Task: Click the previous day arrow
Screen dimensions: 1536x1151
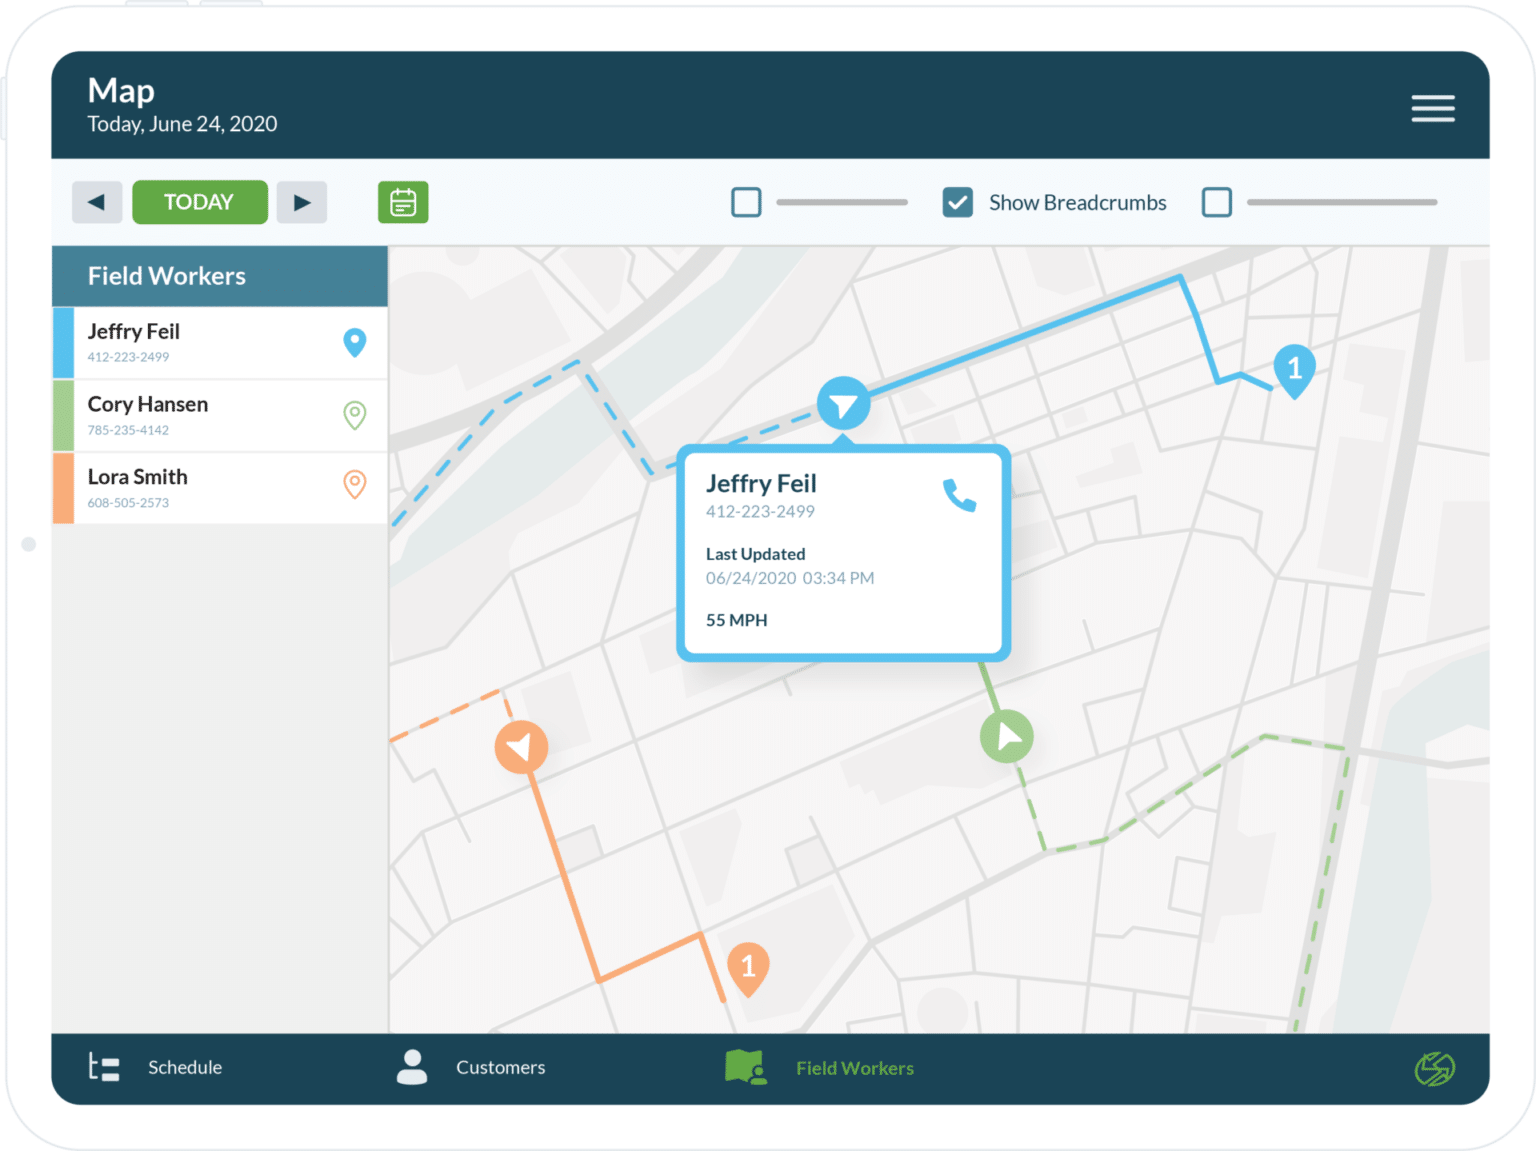Action: pos(97,202)
